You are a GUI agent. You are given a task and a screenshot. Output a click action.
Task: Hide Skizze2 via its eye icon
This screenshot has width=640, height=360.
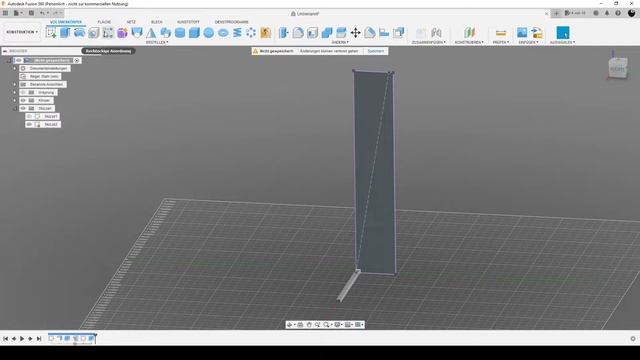29,124
